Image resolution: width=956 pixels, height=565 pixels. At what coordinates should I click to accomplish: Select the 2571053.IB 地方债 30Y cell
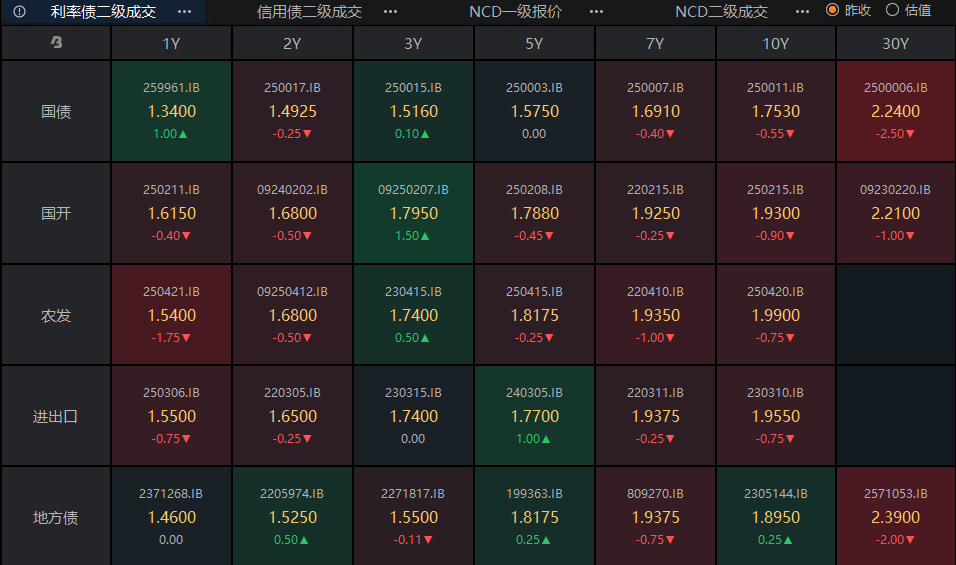pyautogui.click(x=896, y=517)
